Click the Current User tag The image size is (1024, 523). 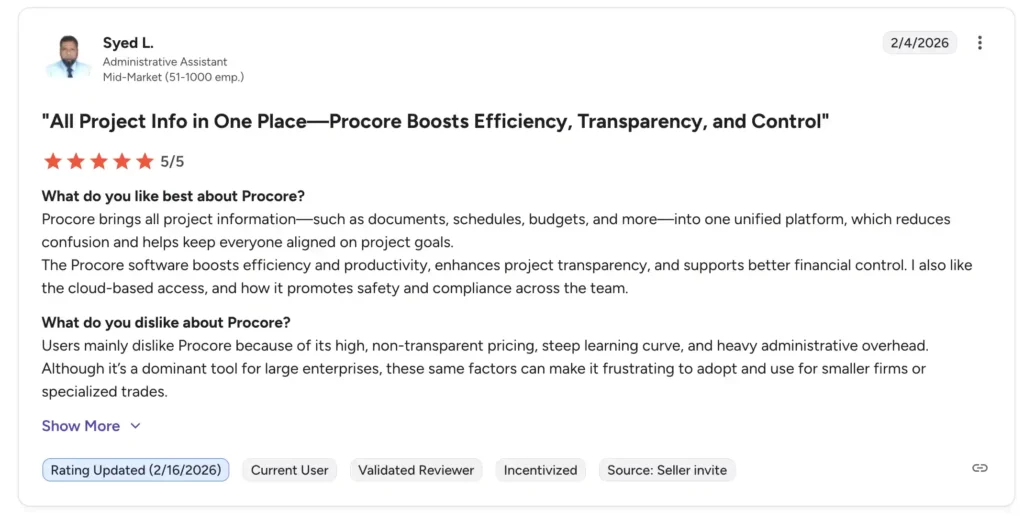click(290, 470)
